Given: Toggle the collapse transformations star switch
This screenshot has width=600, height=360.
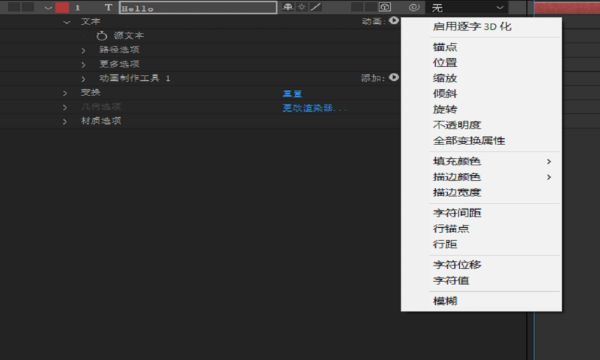Looking at the screenshot, I should pos(302,7).
